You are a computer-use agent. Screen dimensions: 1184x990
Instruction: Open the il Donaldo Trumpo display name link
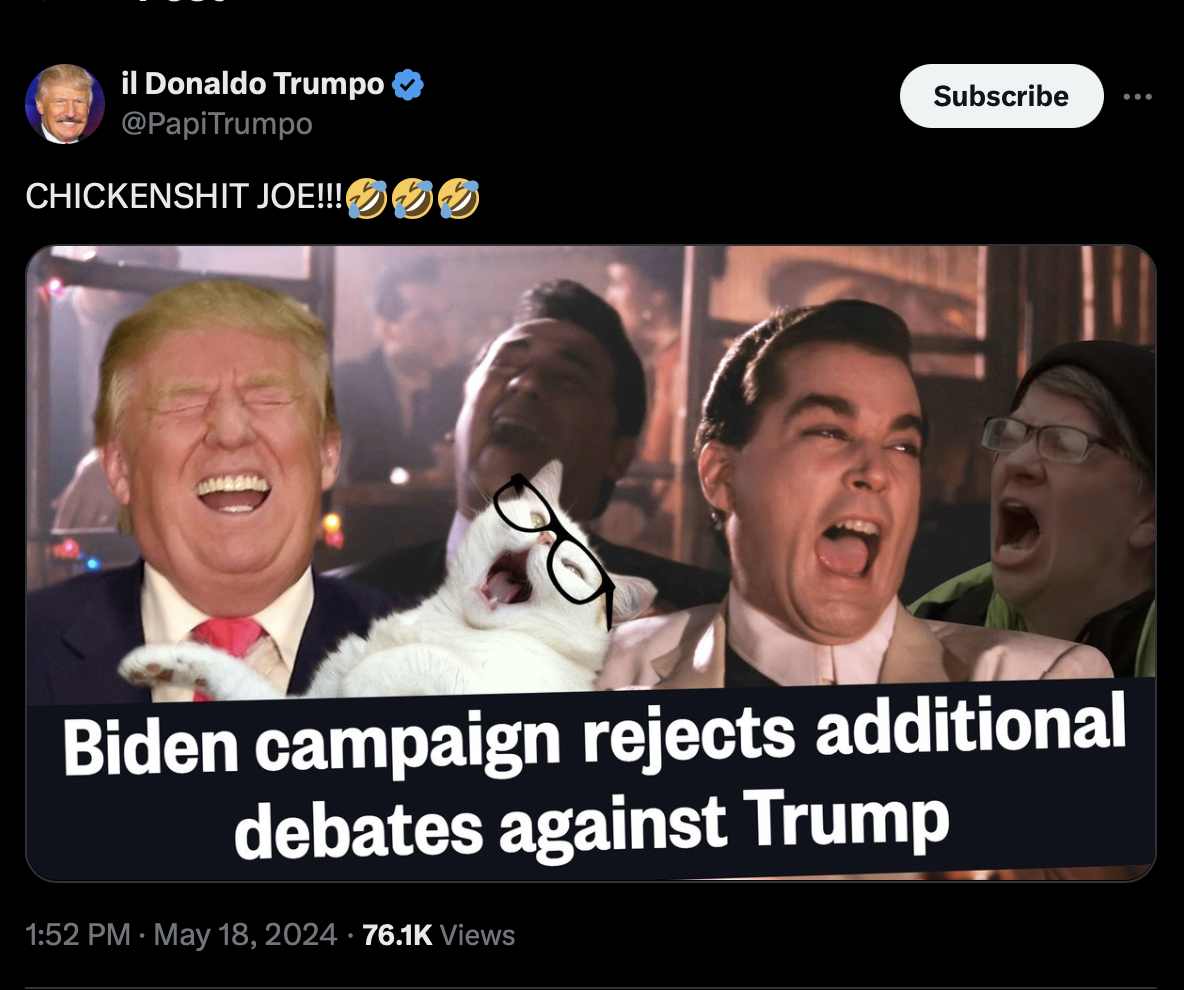point(253,84)
